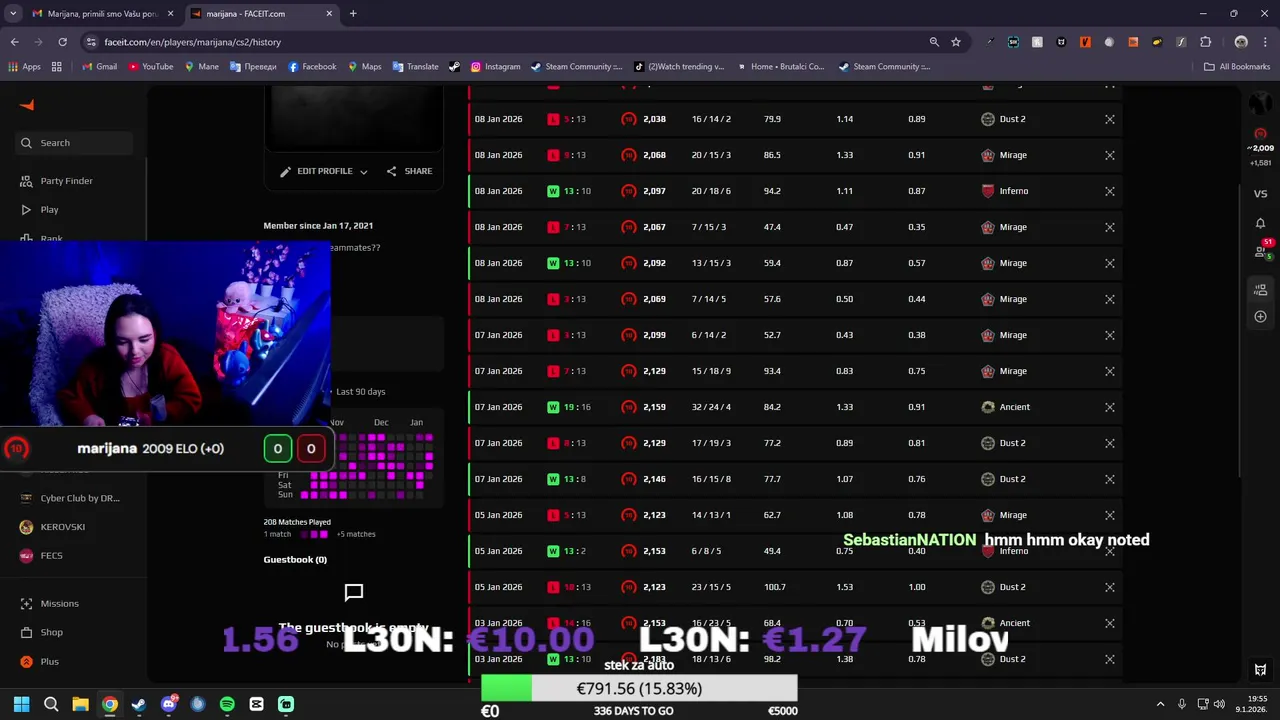Click the 791.56 donation goal progress bar

[639, 688]
